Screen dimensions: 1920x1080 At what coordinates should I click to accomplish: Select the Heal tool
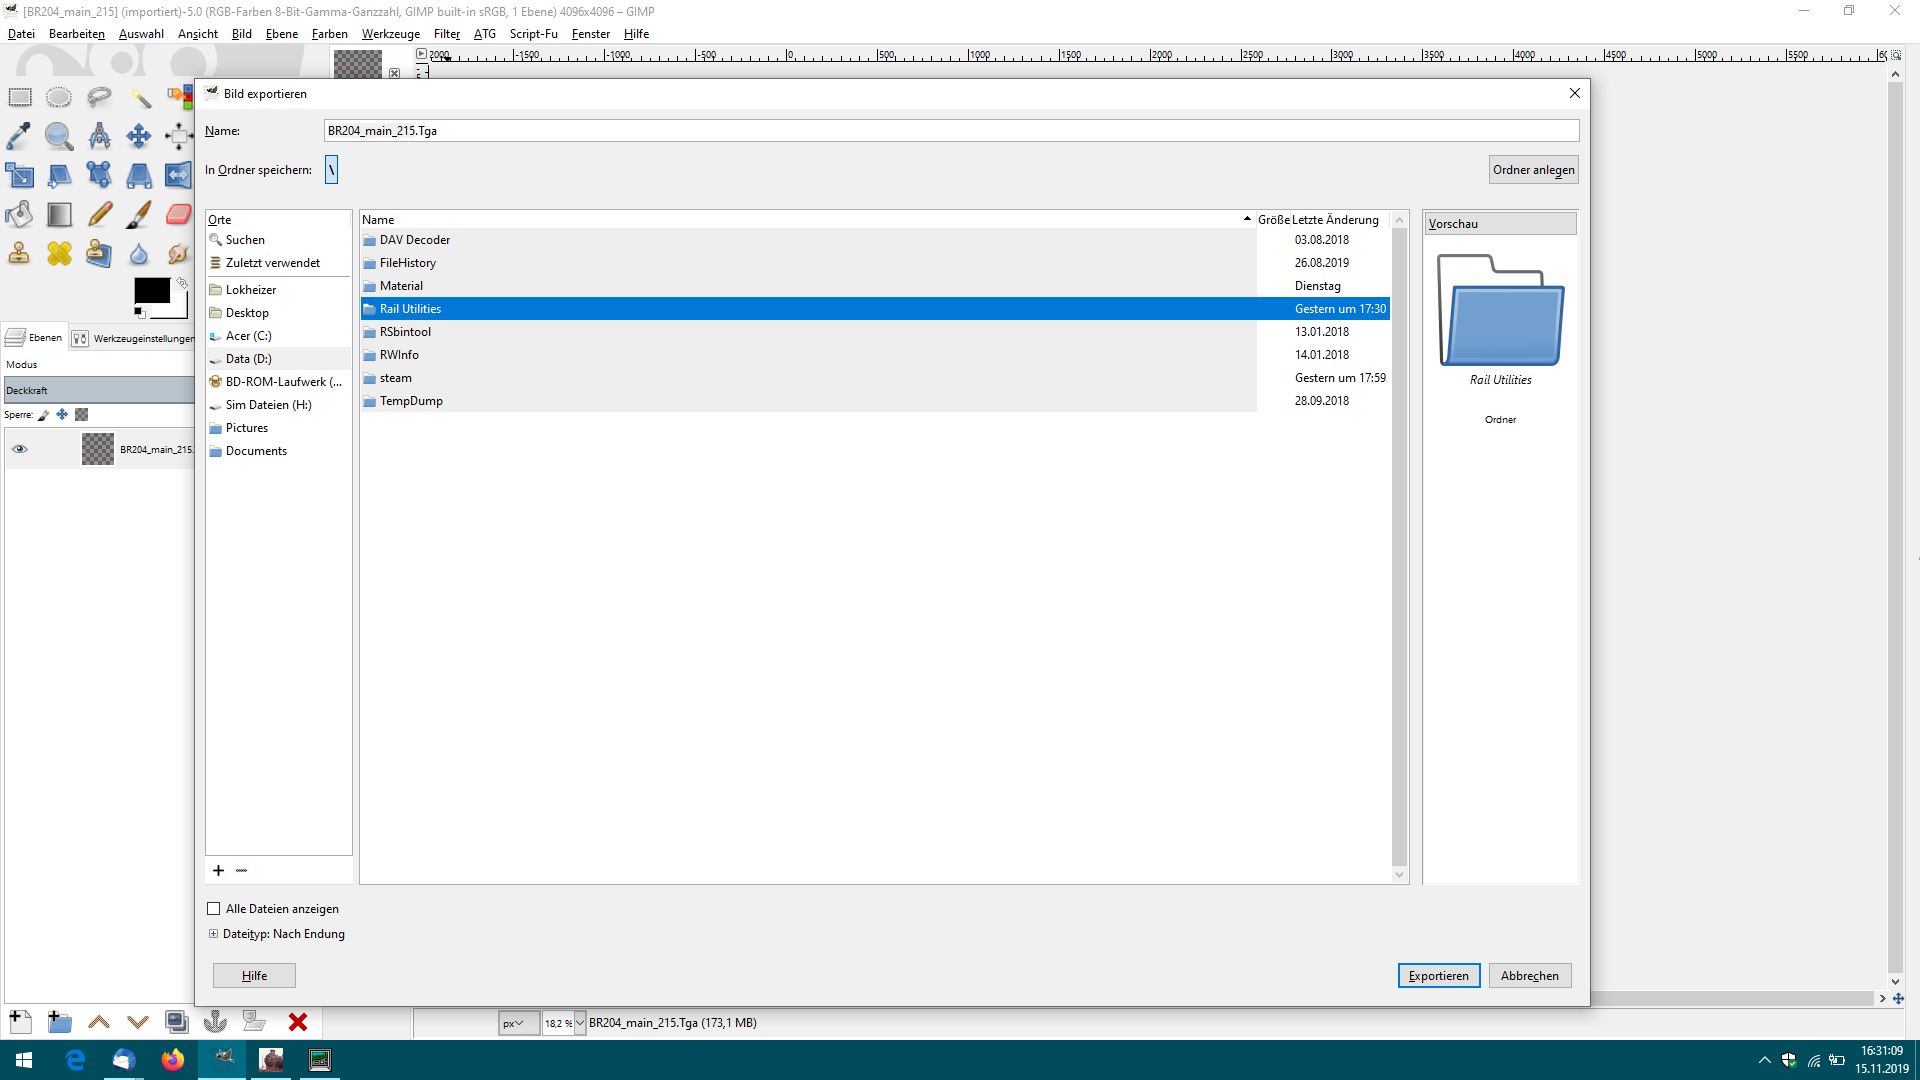tap(59, 253)
